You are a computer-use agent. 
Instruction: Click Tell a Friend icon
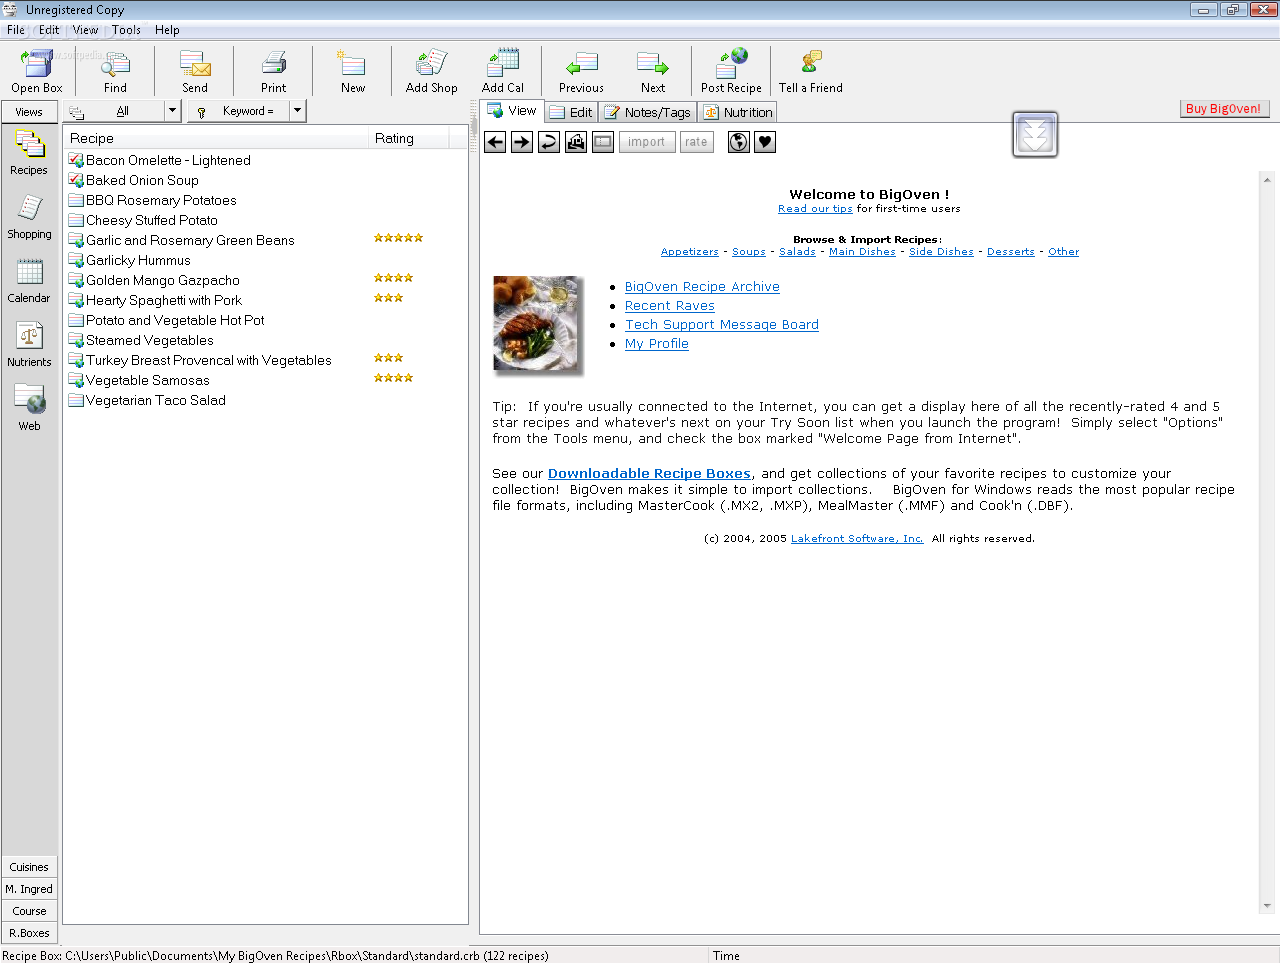[811, 71]
